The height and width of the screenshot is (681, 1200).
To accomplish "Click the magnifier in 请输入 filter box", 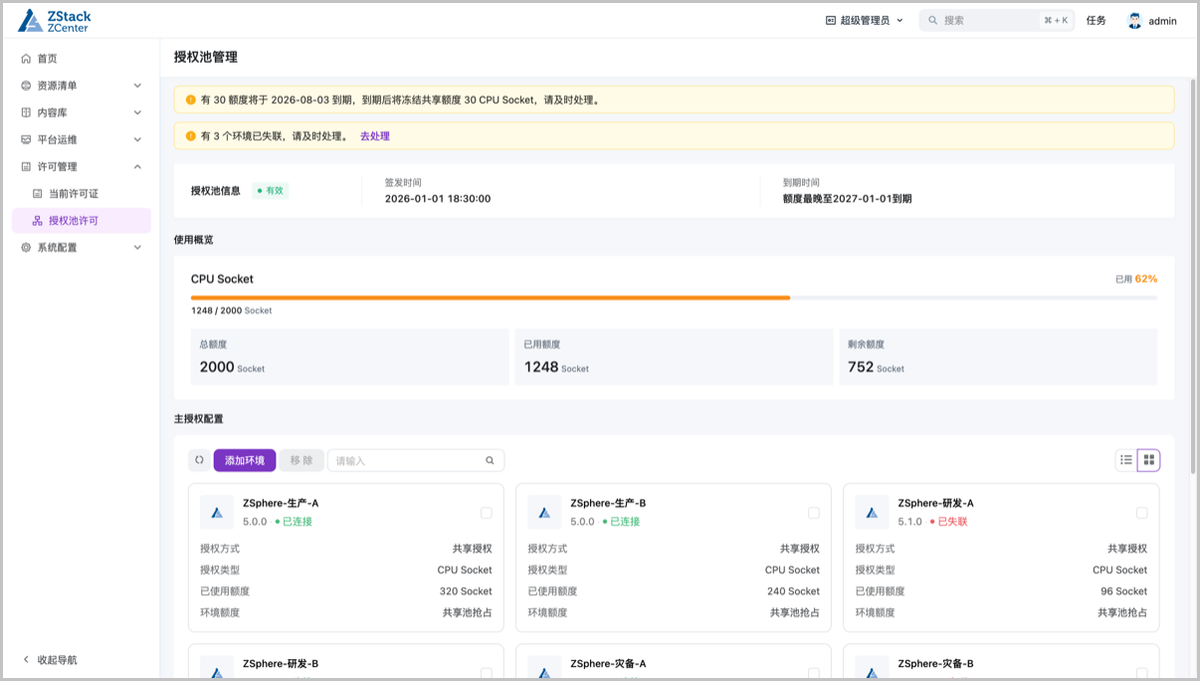I will click(x=490, y=461).
